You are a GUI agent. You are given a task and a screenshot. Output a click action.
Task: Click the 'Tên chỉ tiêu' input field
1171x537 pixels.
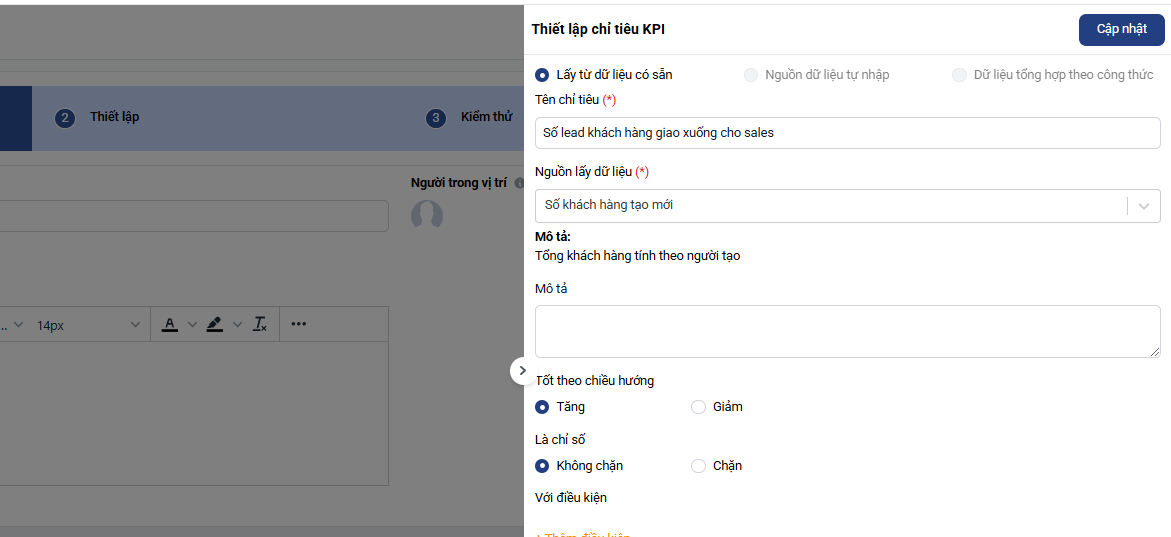847,133
